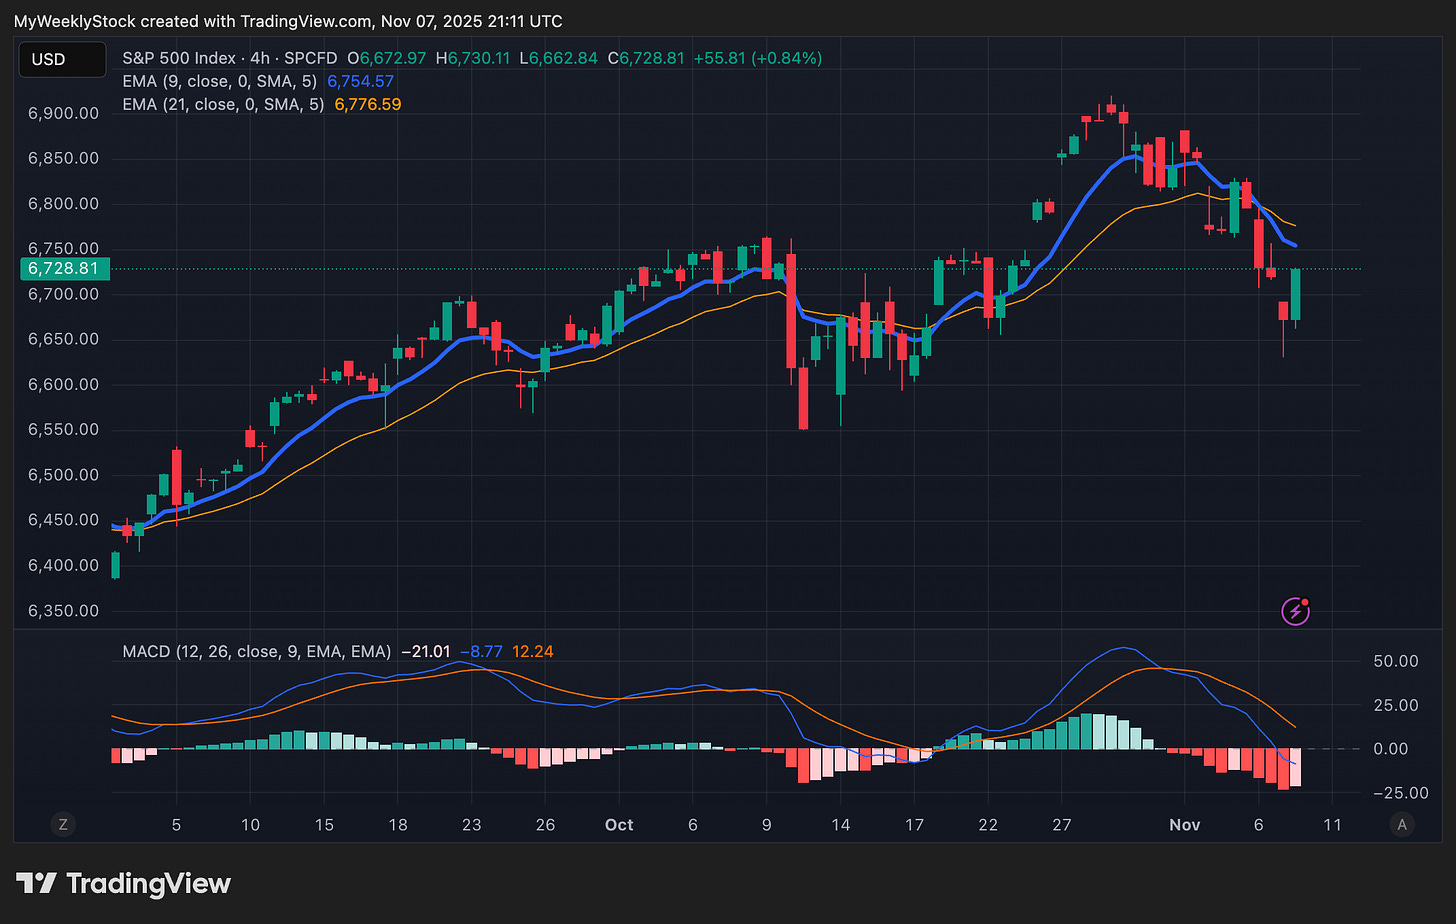
Task: Click the close value C6,728.81
Action: coord(646,58)
